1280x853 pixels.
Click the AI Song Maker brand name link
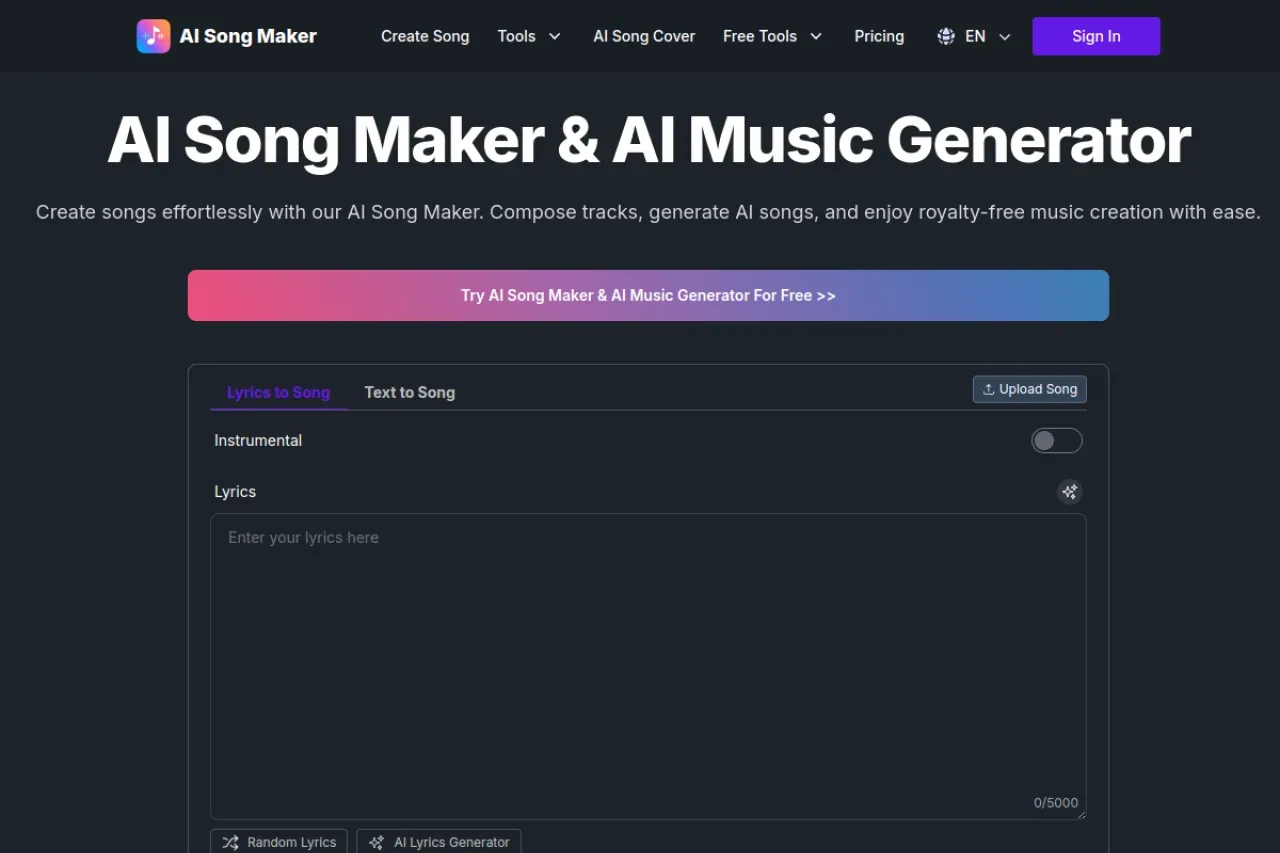click(x=248, y=36)
